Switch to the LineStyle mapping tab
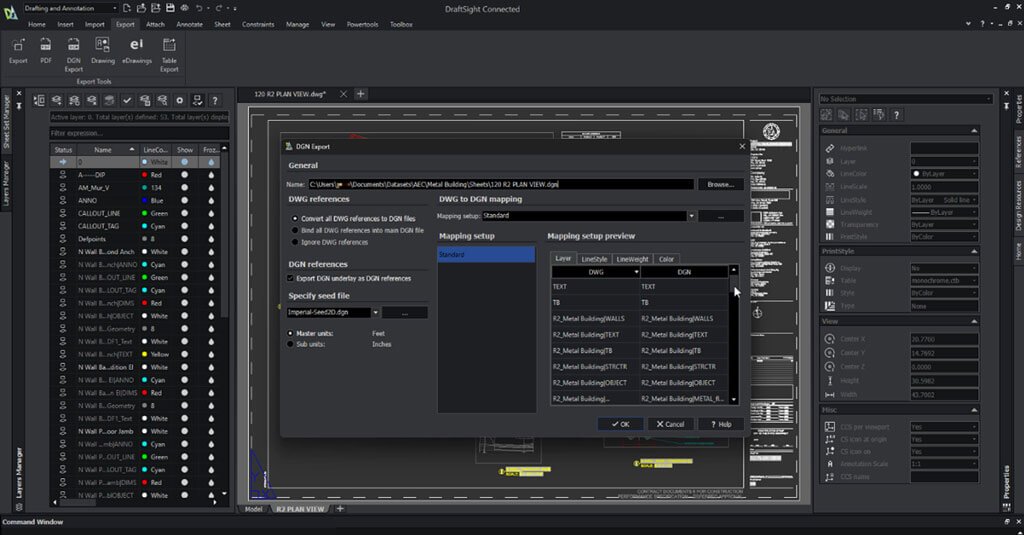The image size is (1024, 535). pyautogui.click(x=593, y=259)
